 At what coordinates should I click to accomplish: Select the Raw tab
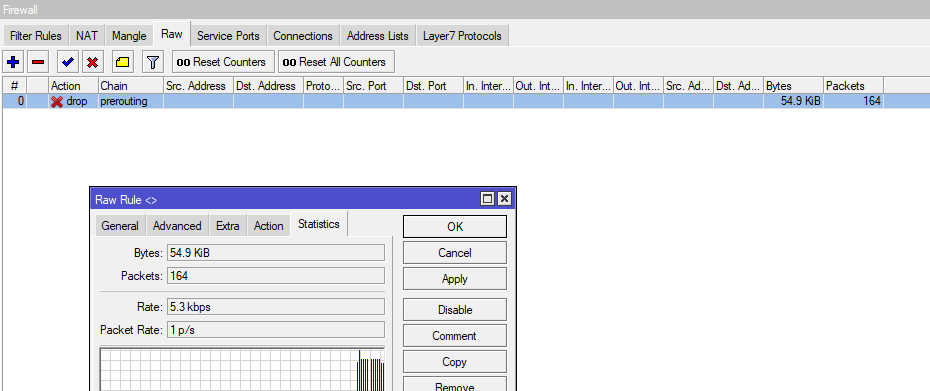[x=171, y=34]
